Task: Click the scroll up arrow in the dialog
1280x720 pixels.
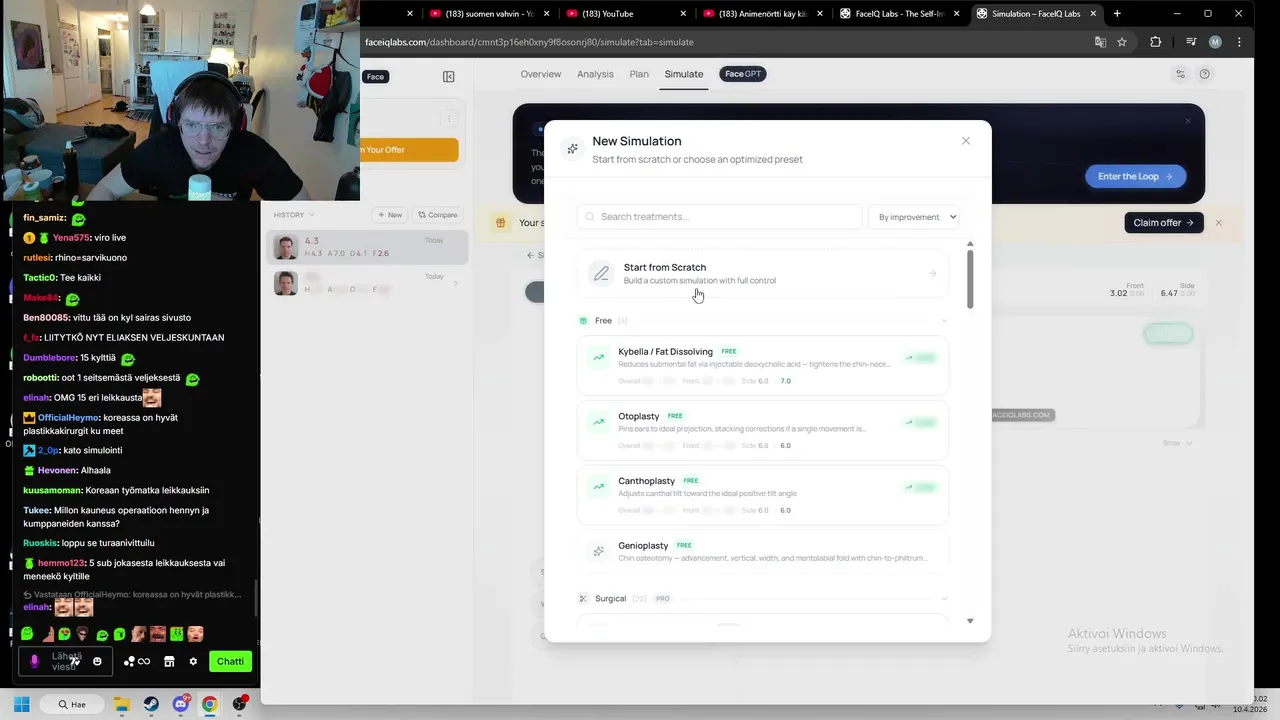Action: [x=970, y=244]
